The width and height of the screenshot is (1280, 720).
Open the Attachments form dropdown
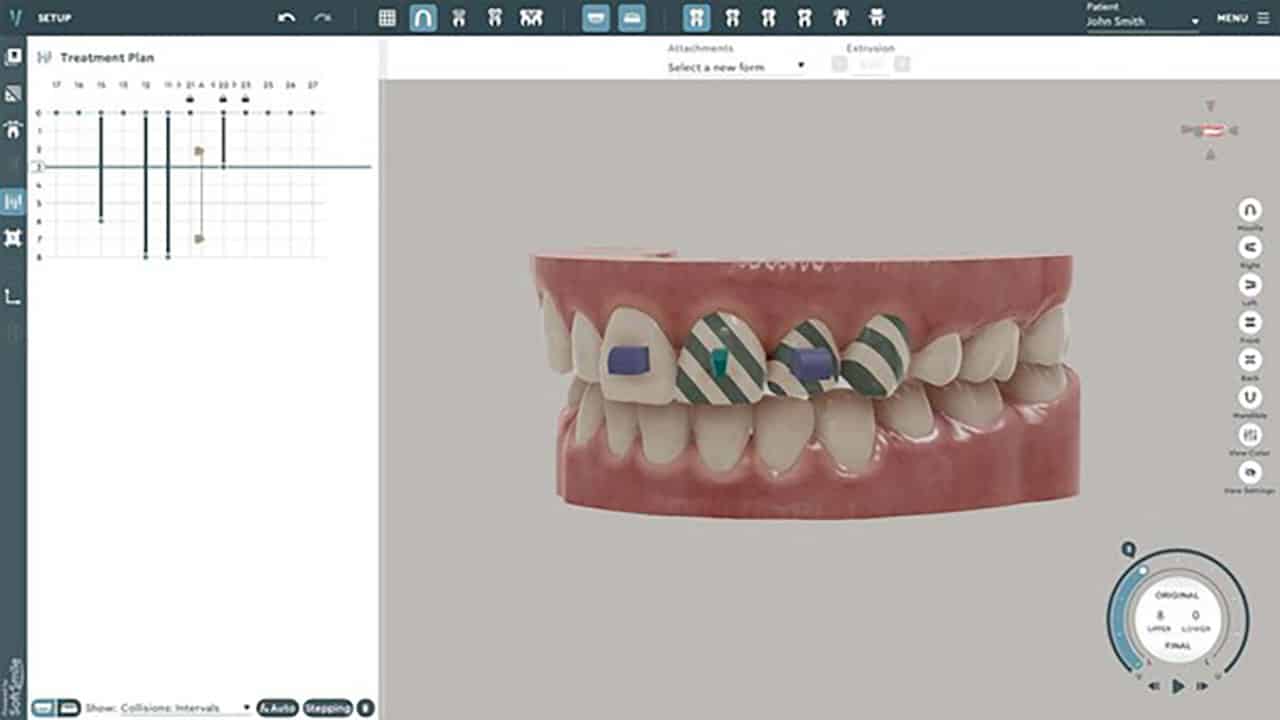[736, 67]
